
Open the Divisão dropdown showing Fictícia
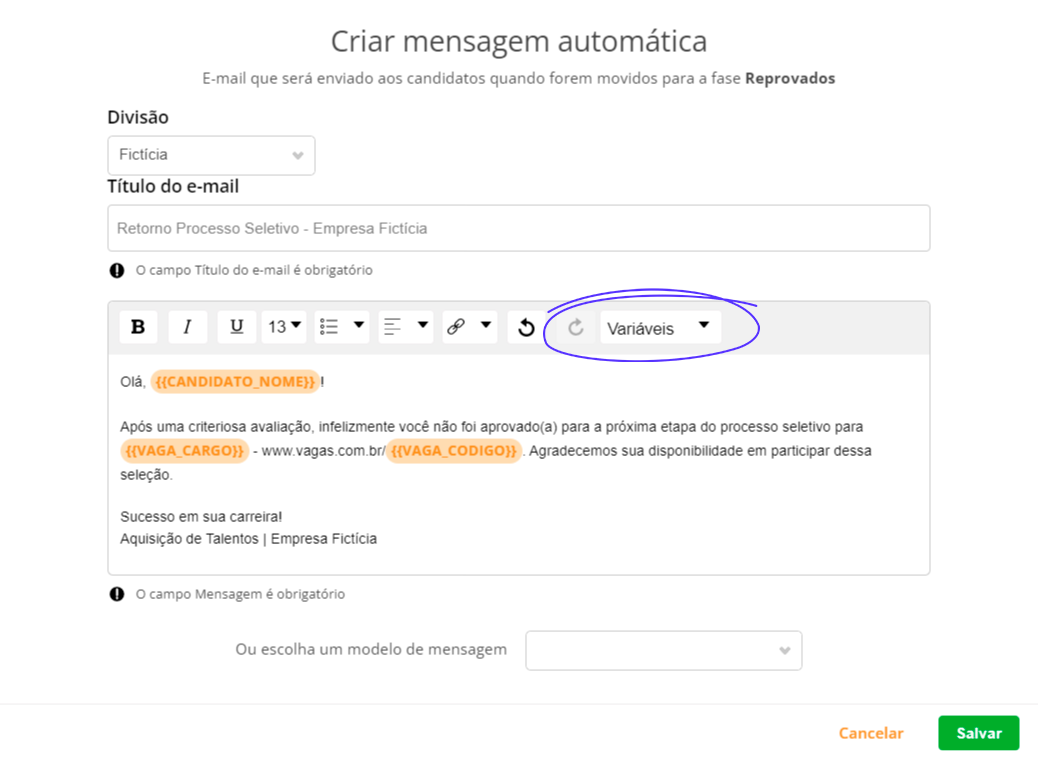click(211, 156)
